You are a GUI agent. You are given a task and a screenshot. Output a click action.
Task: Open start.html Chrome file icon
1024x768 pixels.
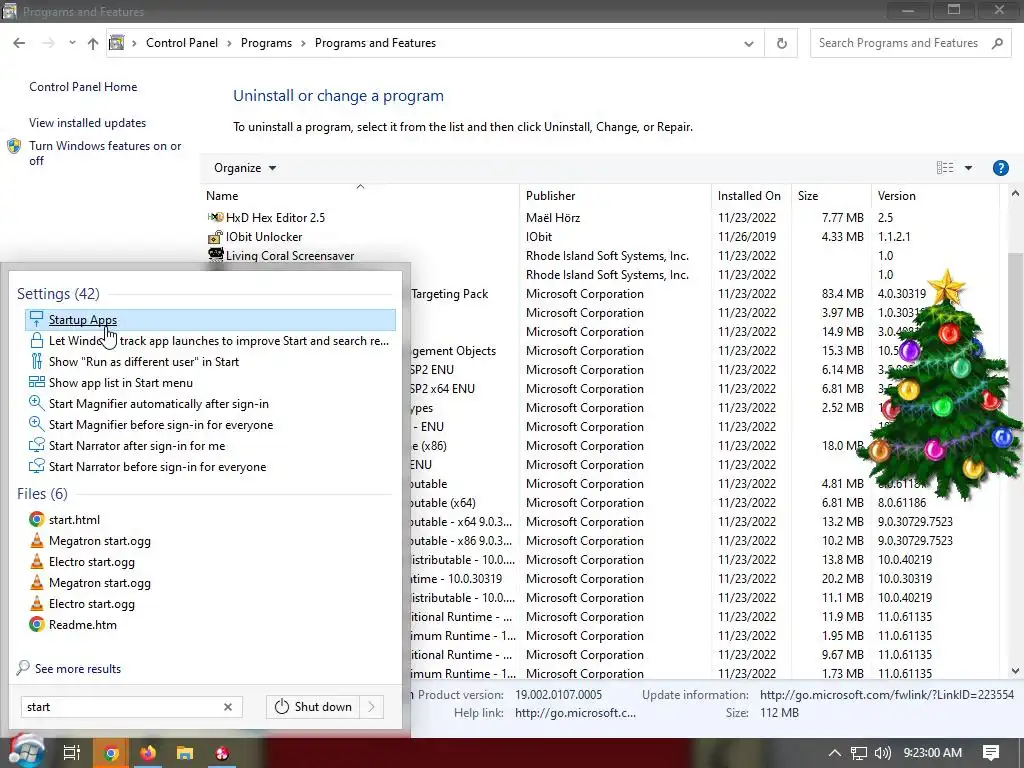coord(37,519)
